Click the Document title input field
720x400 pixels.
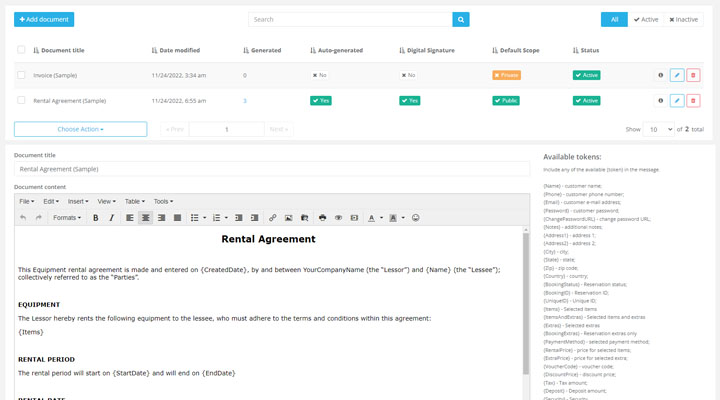point(272,169)
